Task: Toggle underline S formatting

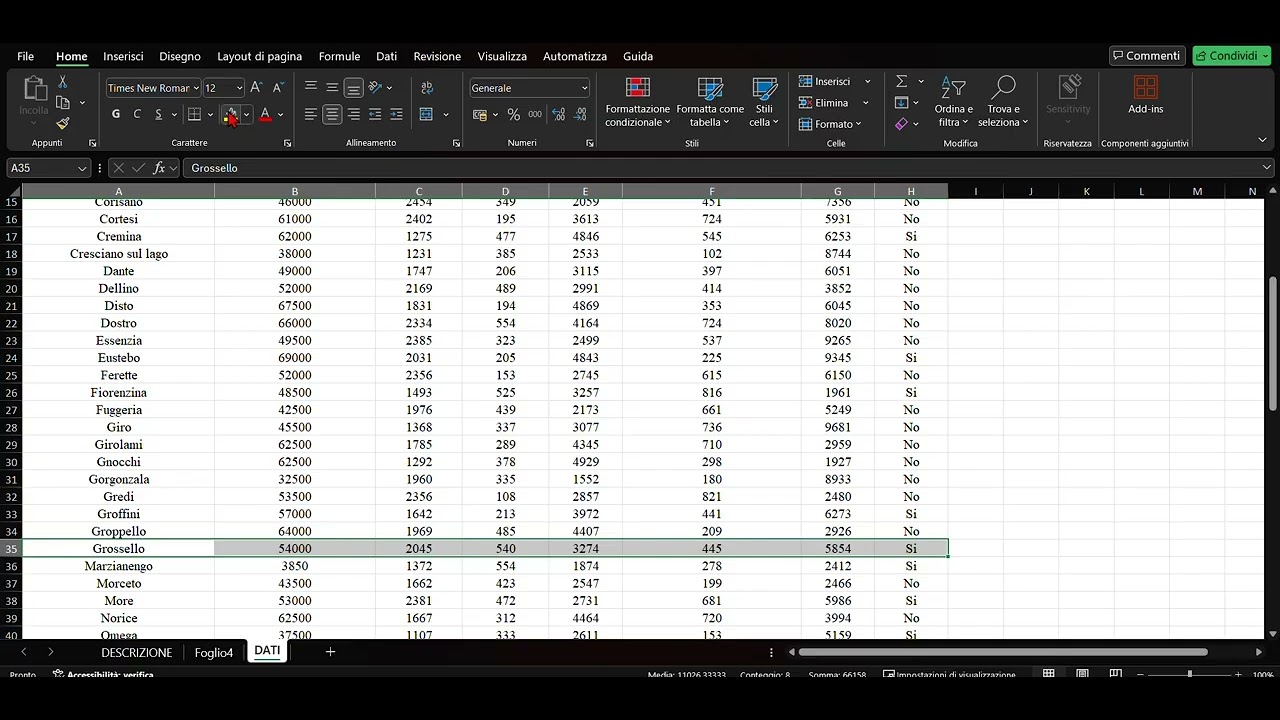Action: click(x=158, y=115)
